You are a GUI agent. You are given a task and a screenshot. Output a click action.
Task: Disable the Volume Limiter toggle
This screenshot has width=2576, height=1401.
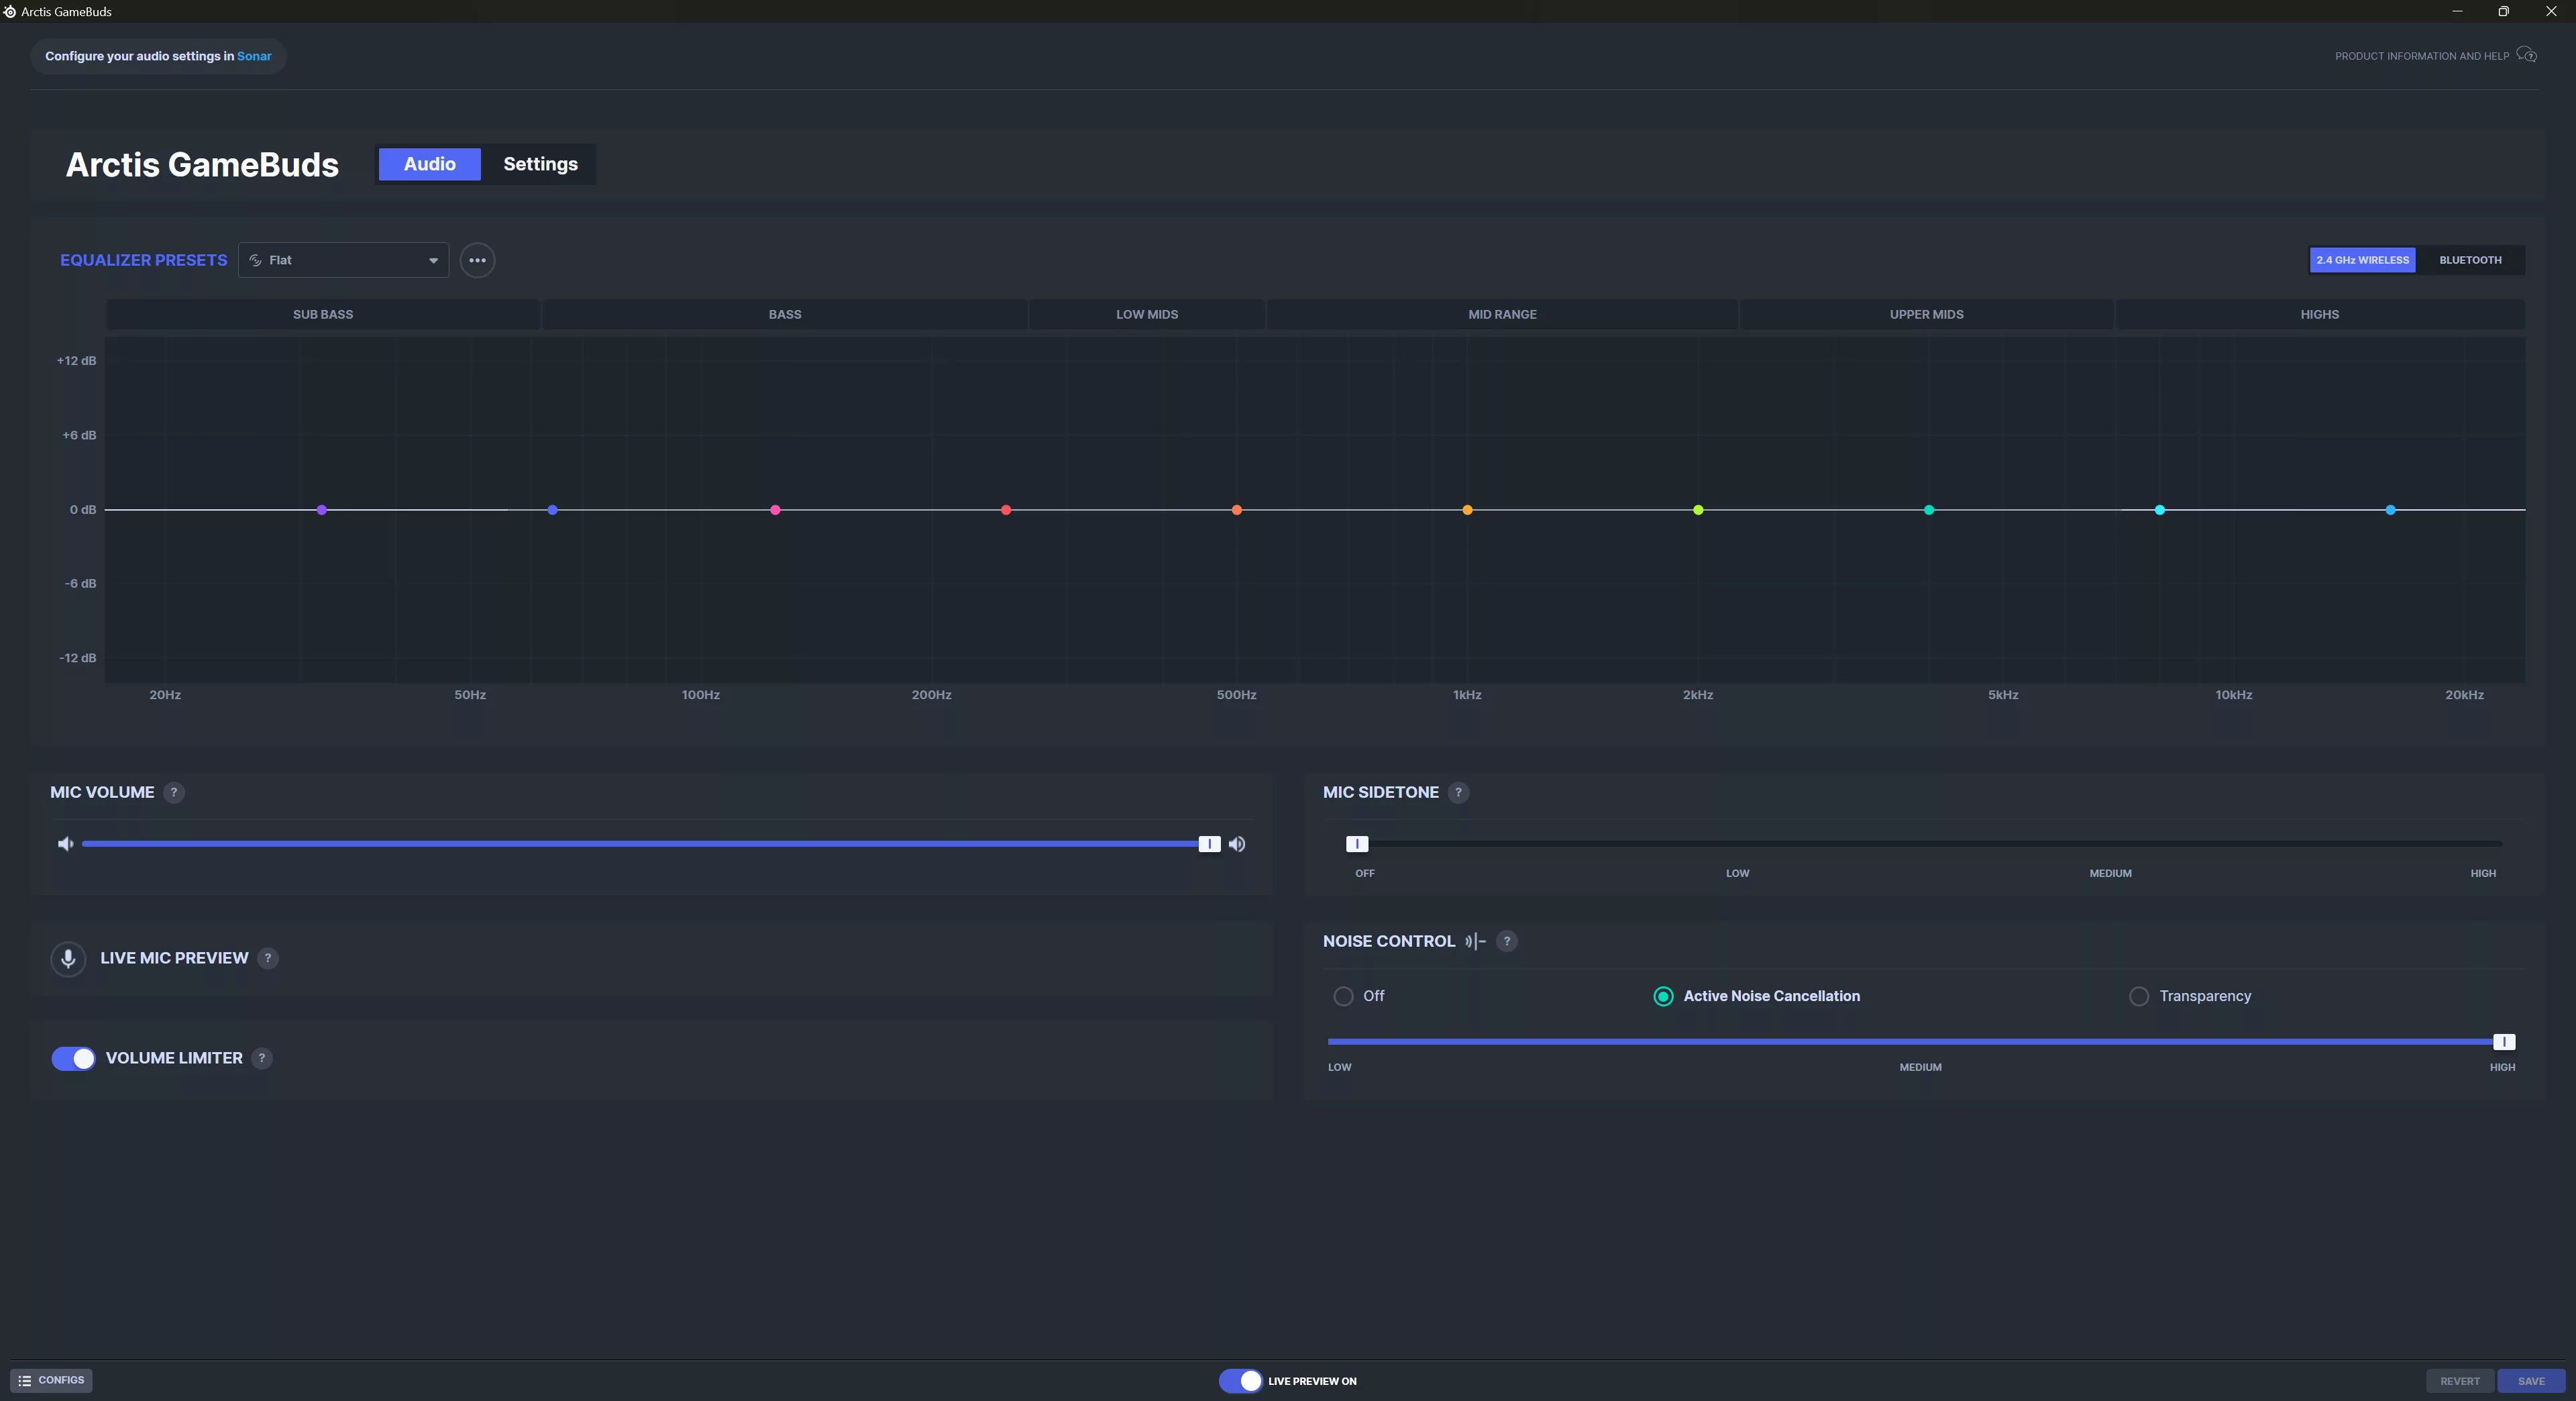(73, 1058)
